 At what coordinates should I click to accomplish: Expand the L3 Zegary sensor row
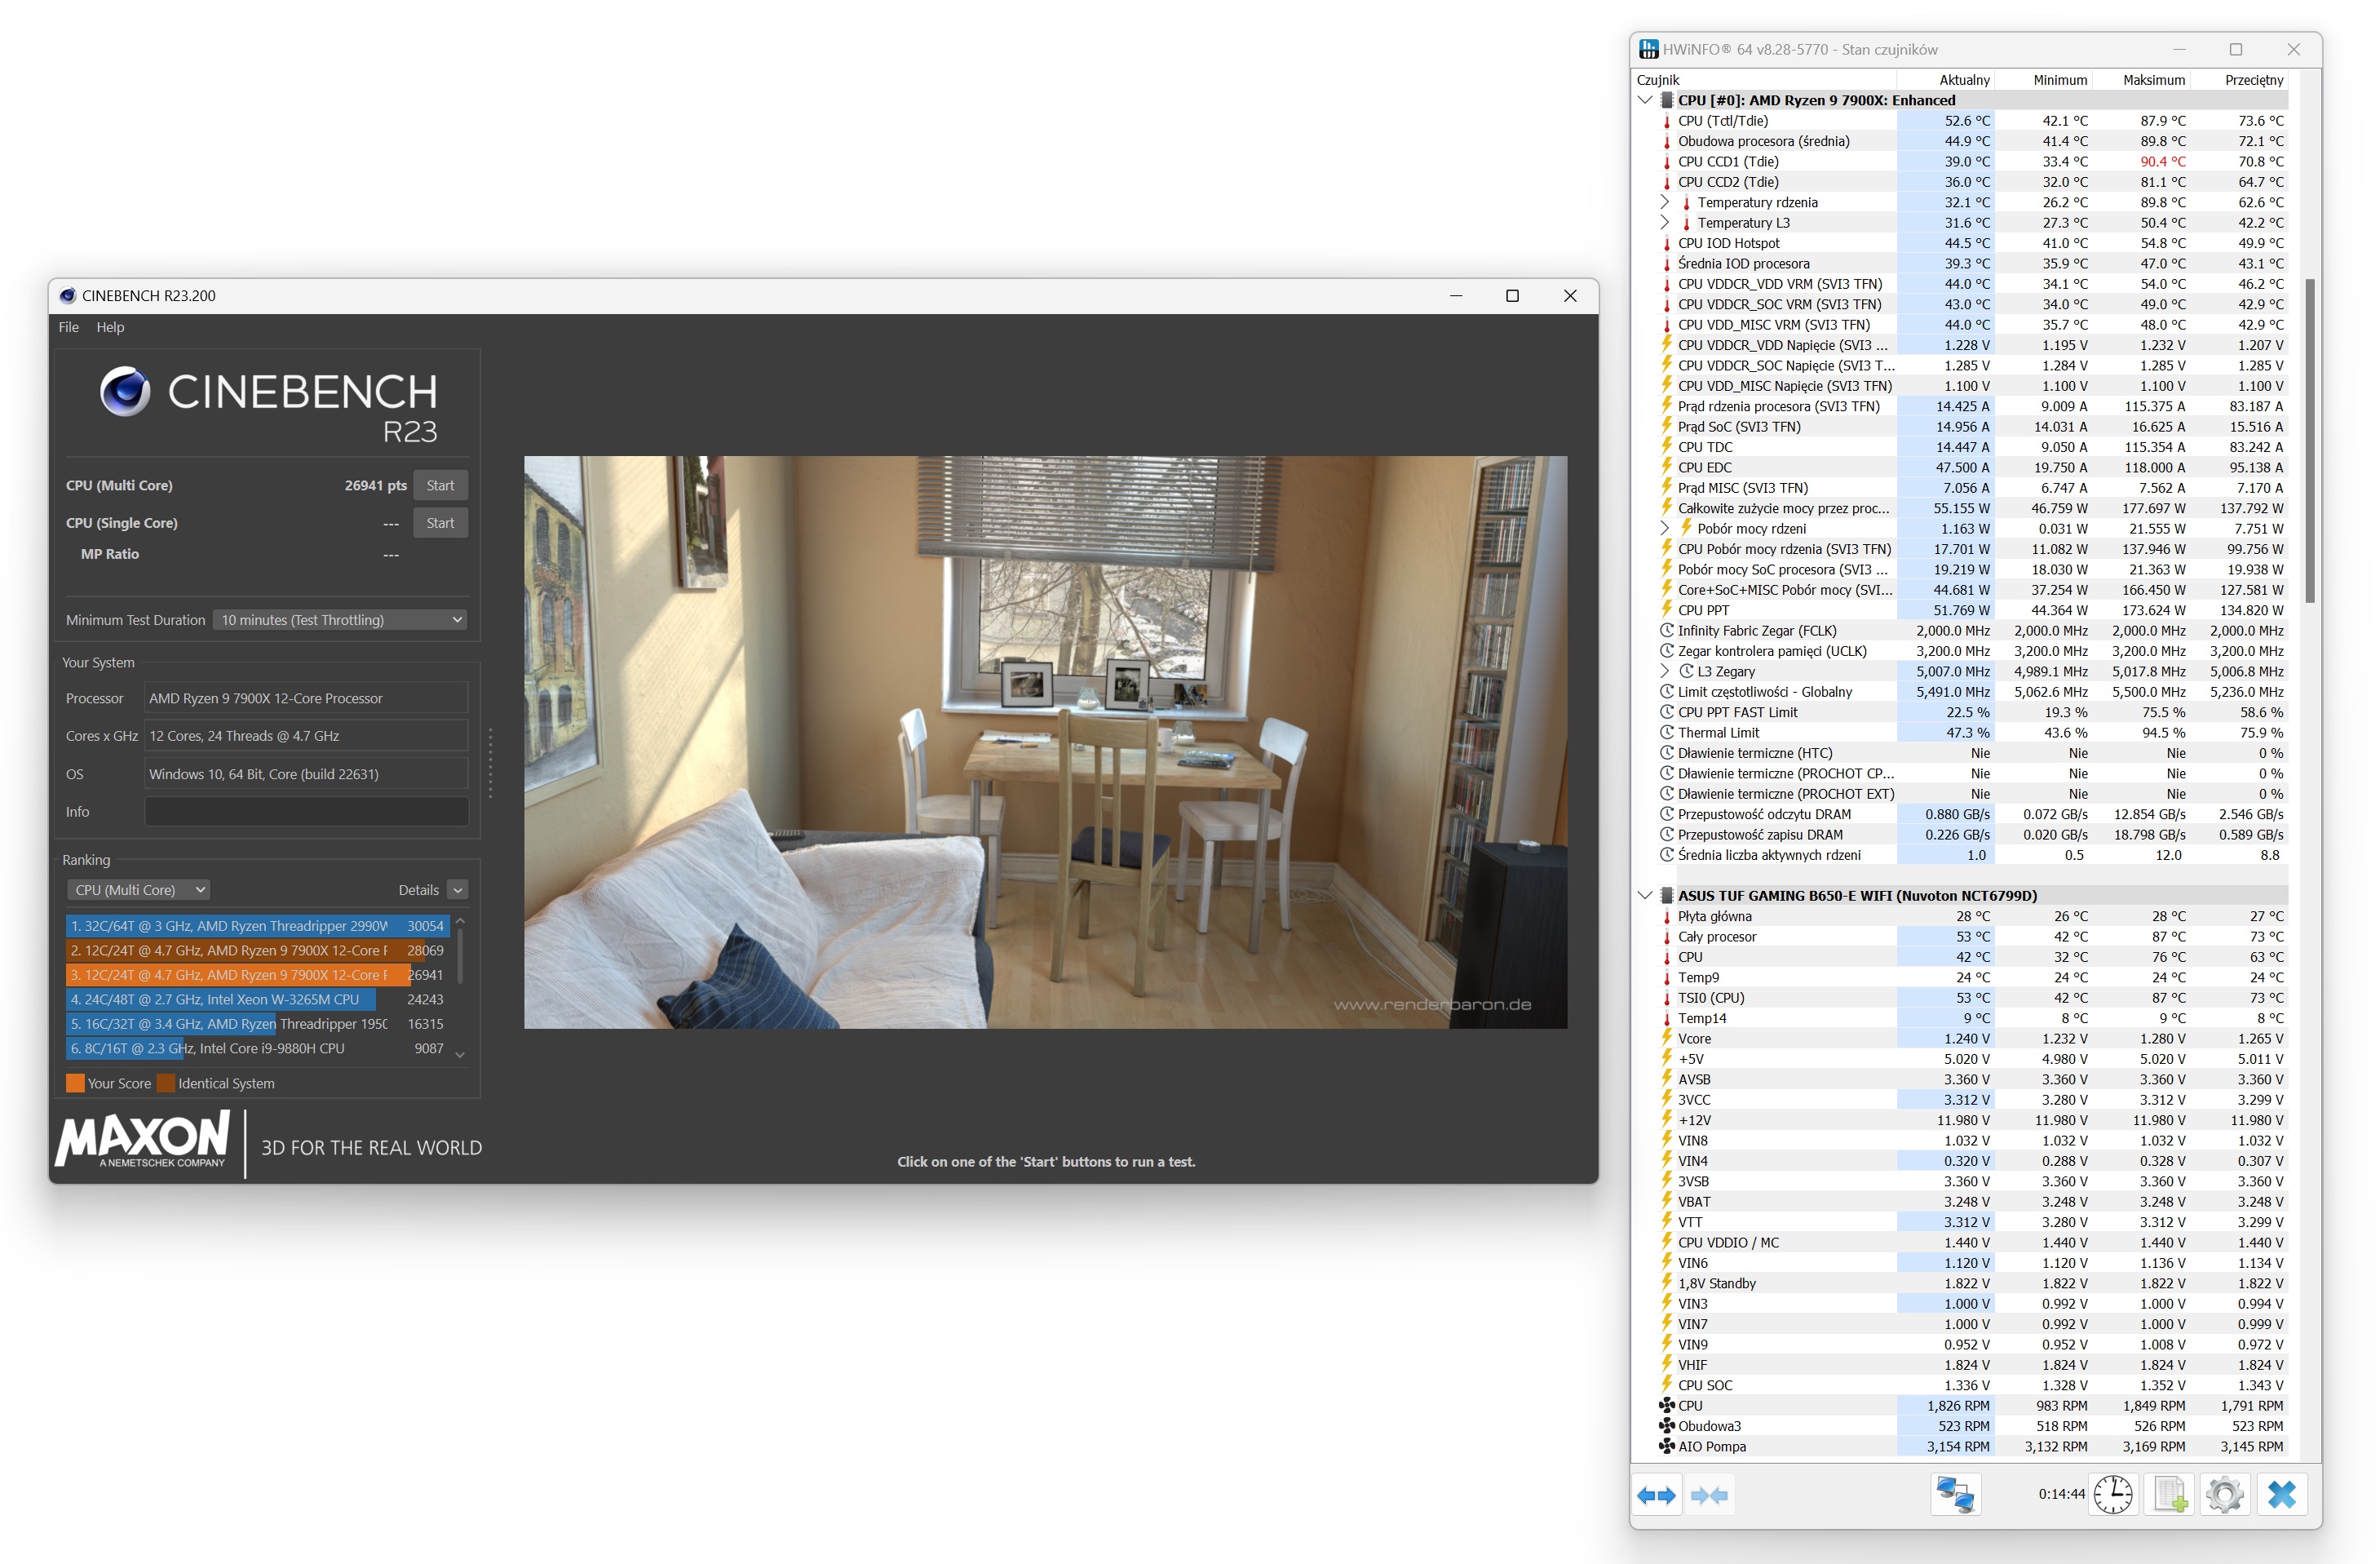point(1665,671)
